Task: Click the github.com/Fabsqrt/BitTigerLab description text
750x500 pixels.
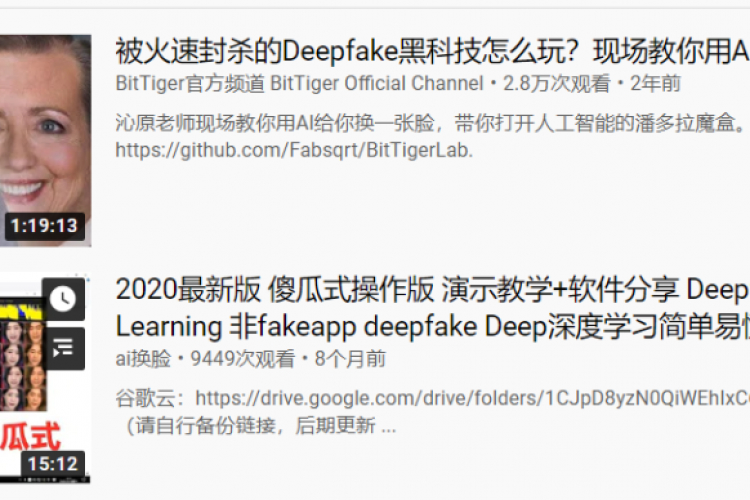Action: tap(294, 150)
